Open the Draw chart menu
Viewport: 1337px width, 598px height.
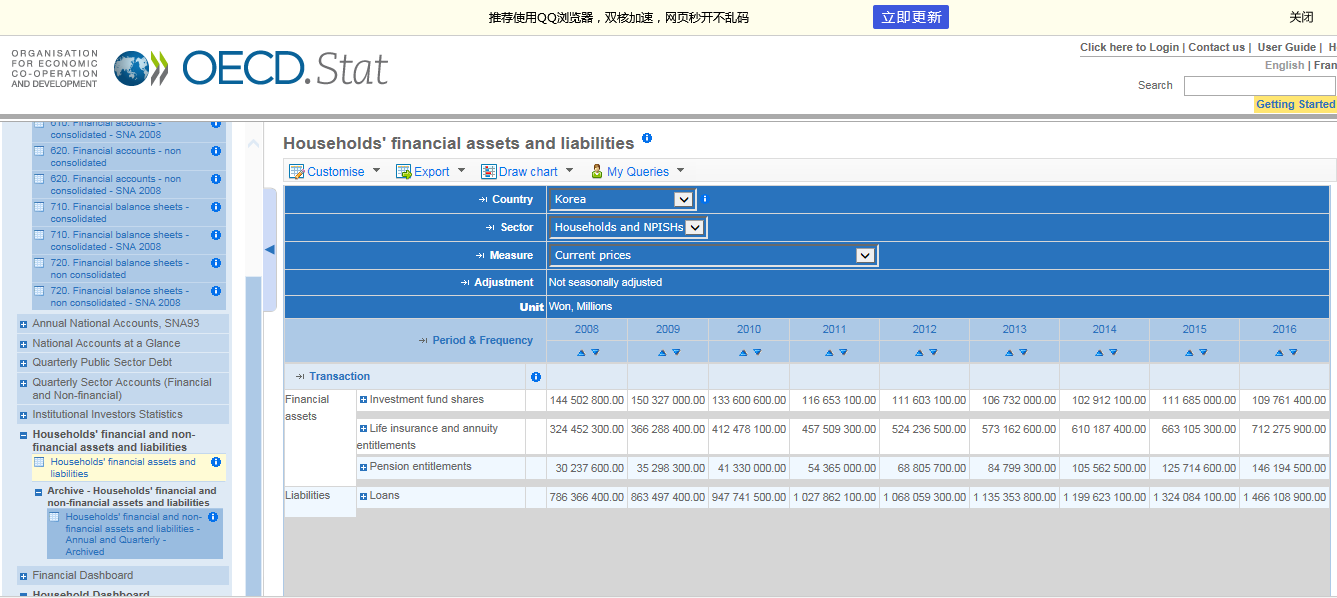click(x=527, y=171)
